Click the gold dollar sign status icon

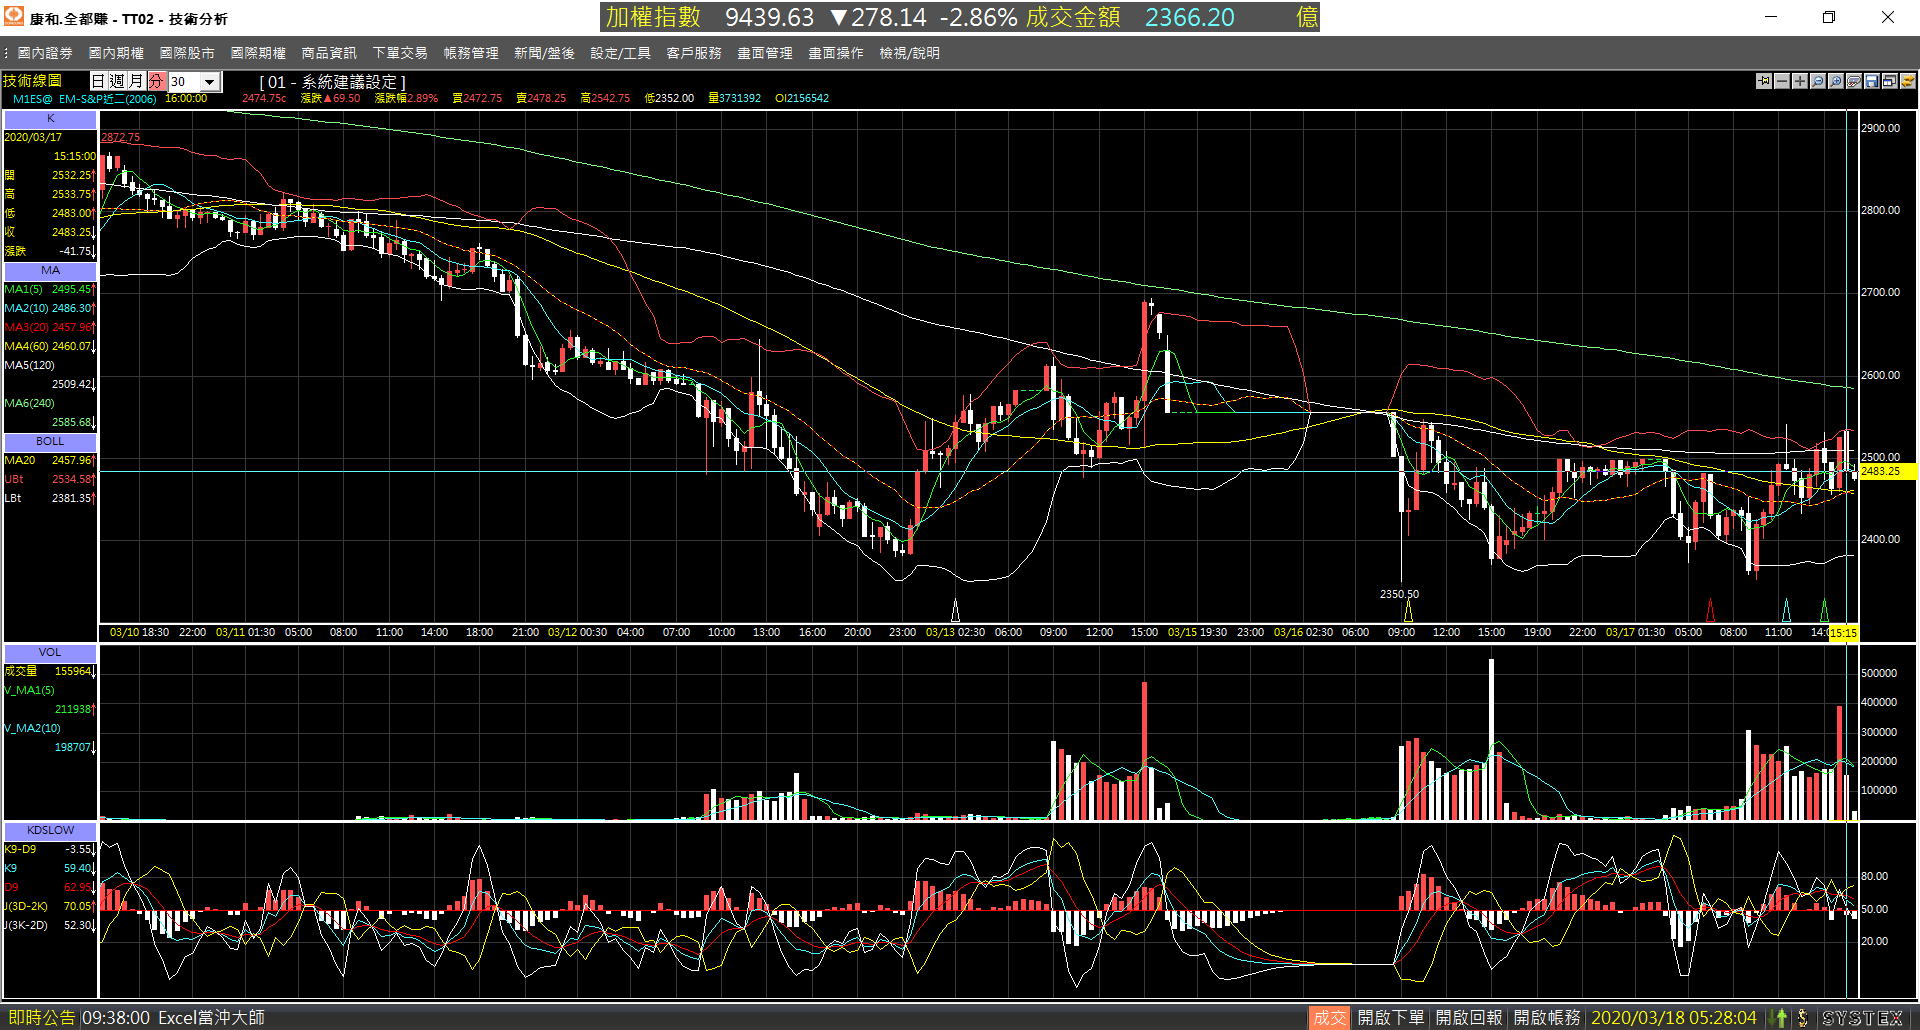(1803, 1018)
